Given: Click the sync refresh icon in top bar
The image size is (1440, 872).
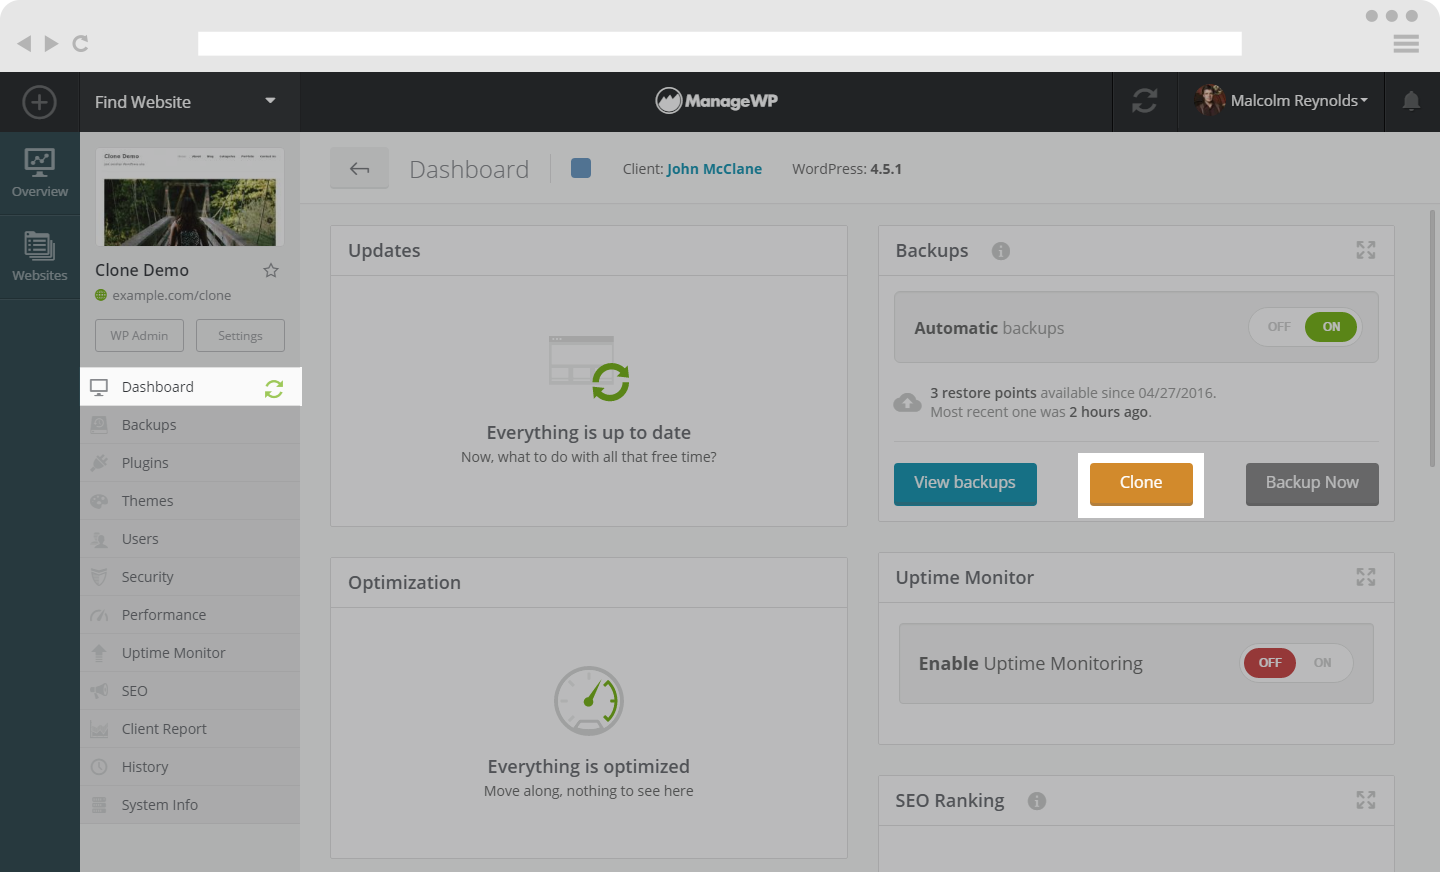Looking at the screenshot, I should pyautogui.click(x=1144, y=101).
